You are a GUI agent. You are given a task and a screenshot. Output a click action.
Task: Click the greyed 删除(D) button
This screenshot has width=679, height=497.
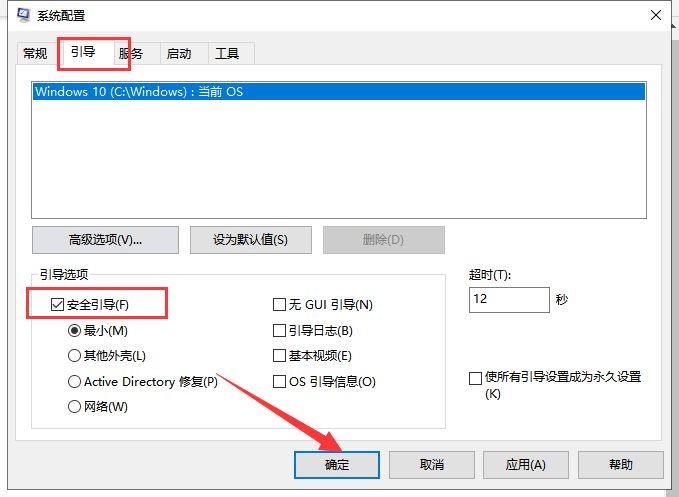click(x=384, y=240)
